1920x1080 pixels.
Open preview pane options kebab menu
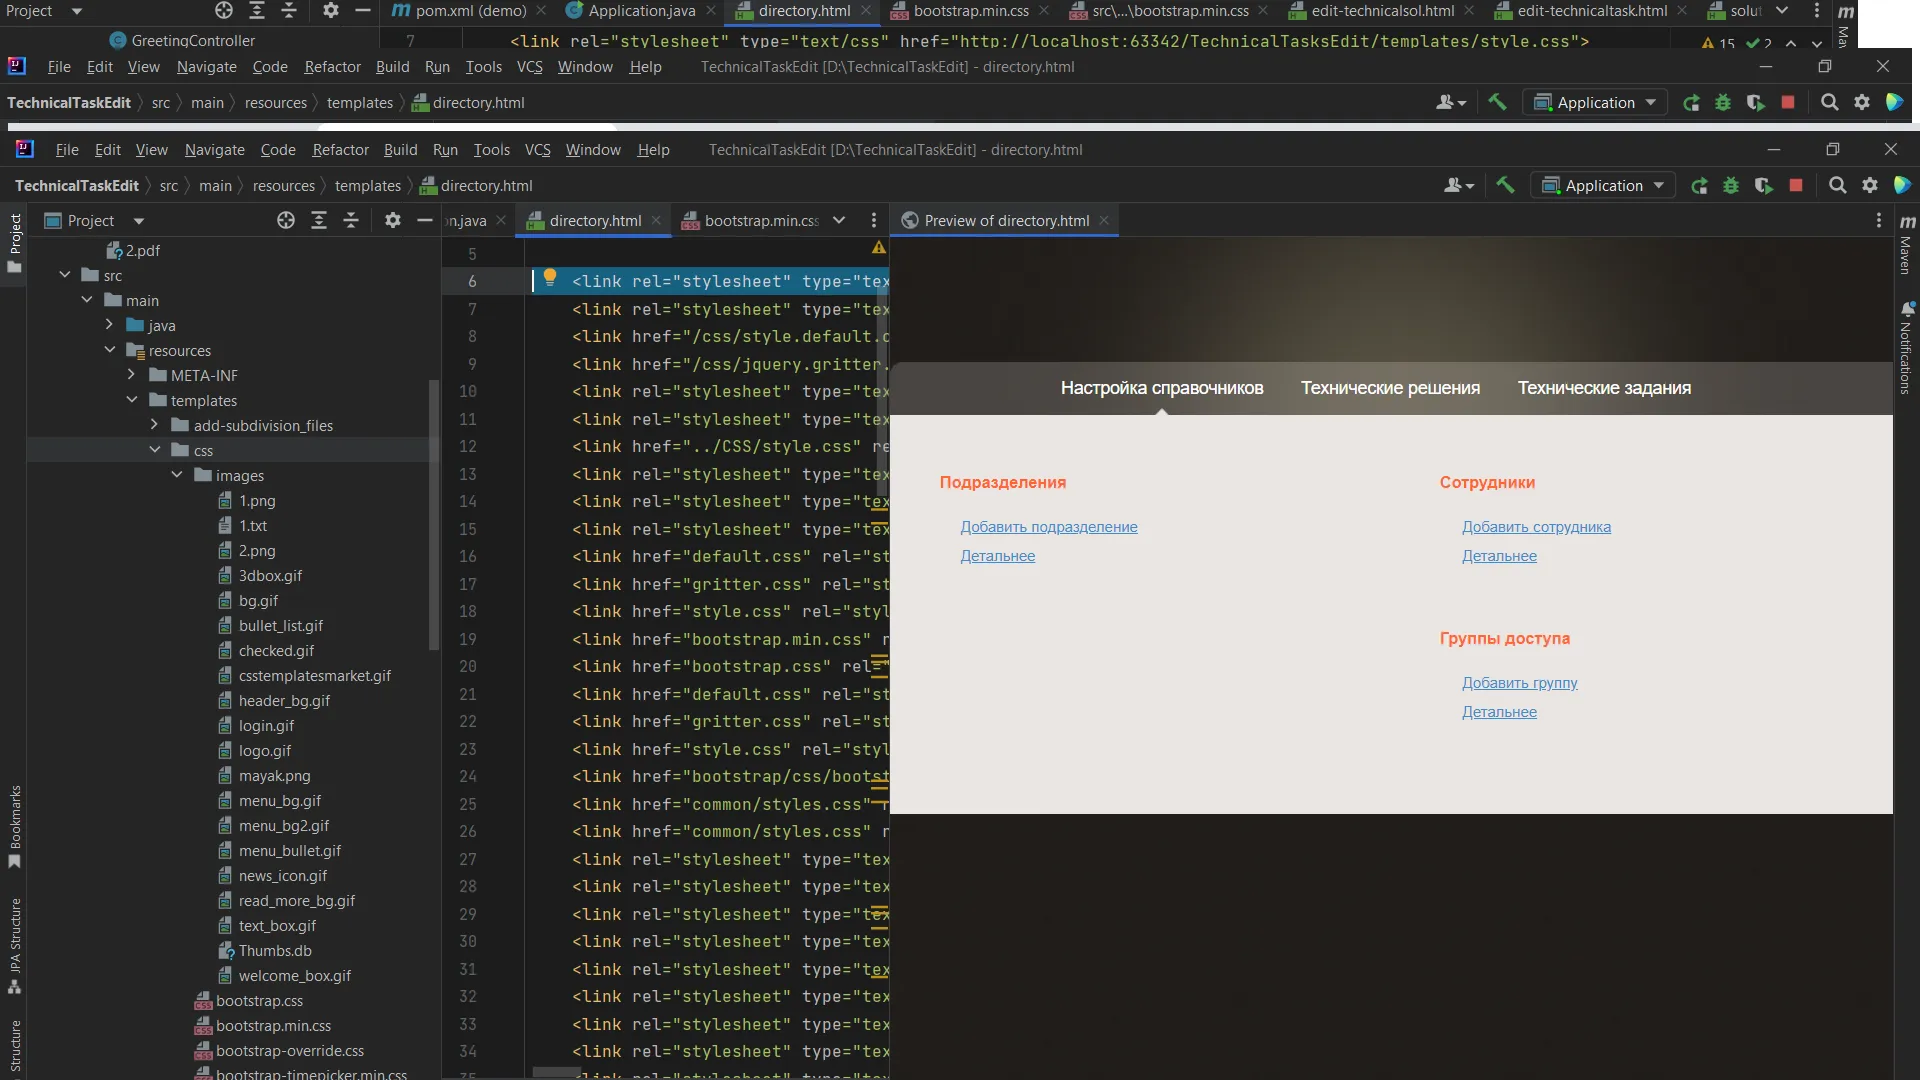pos(1879,221)
